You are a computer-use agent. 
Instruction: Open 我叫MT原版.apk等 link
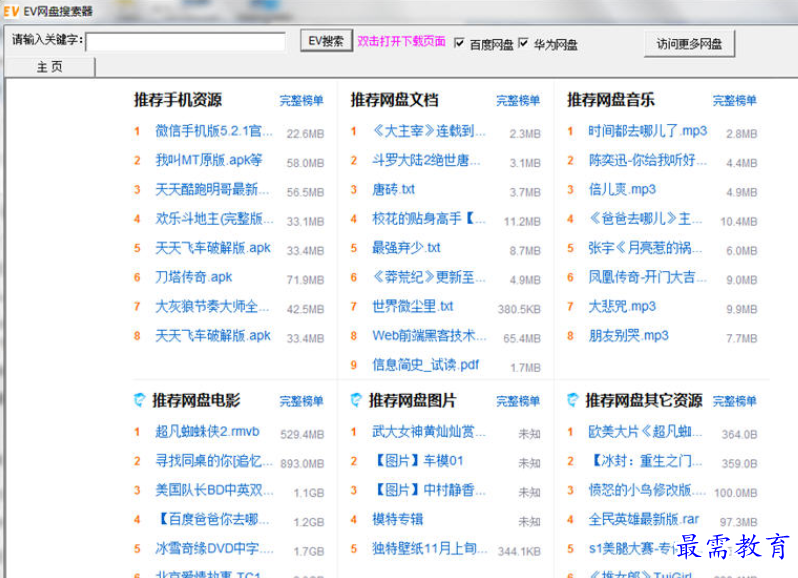click(209, 160)
